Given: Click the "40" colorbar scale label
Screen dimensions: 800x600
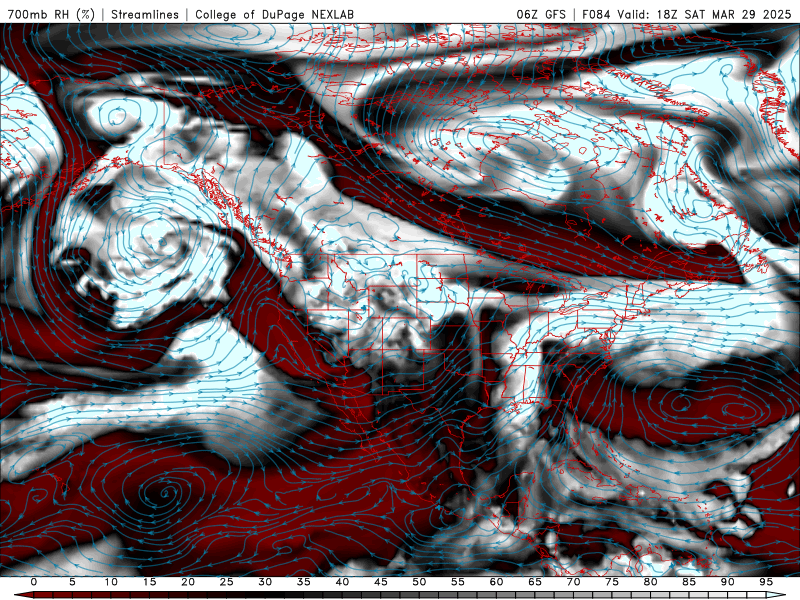Looking at the screenshot, I should (342, 582).
